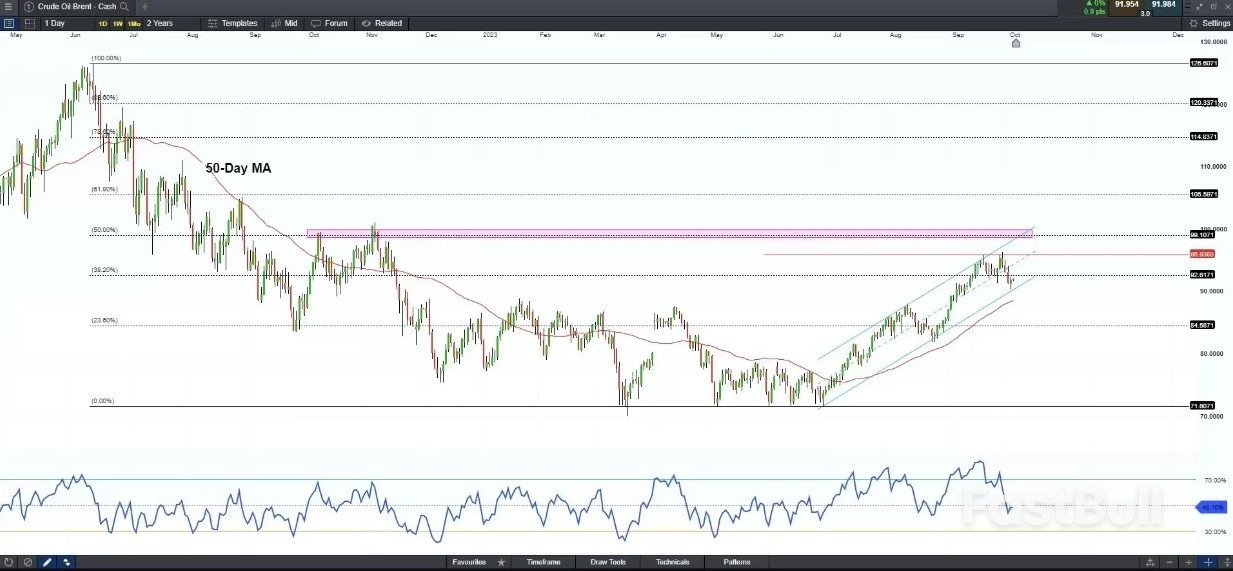
Task: Click the red 95.0383 price tag
Action: [x=1203, y=254]
